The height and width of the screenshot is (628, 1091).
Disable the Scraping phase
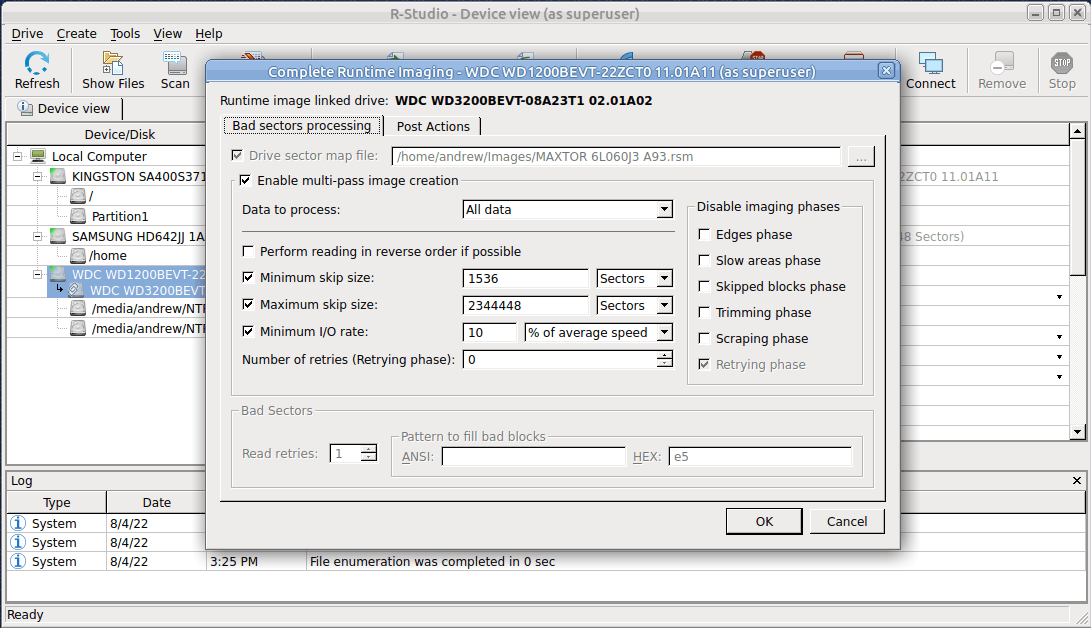(x=704, y=338)
